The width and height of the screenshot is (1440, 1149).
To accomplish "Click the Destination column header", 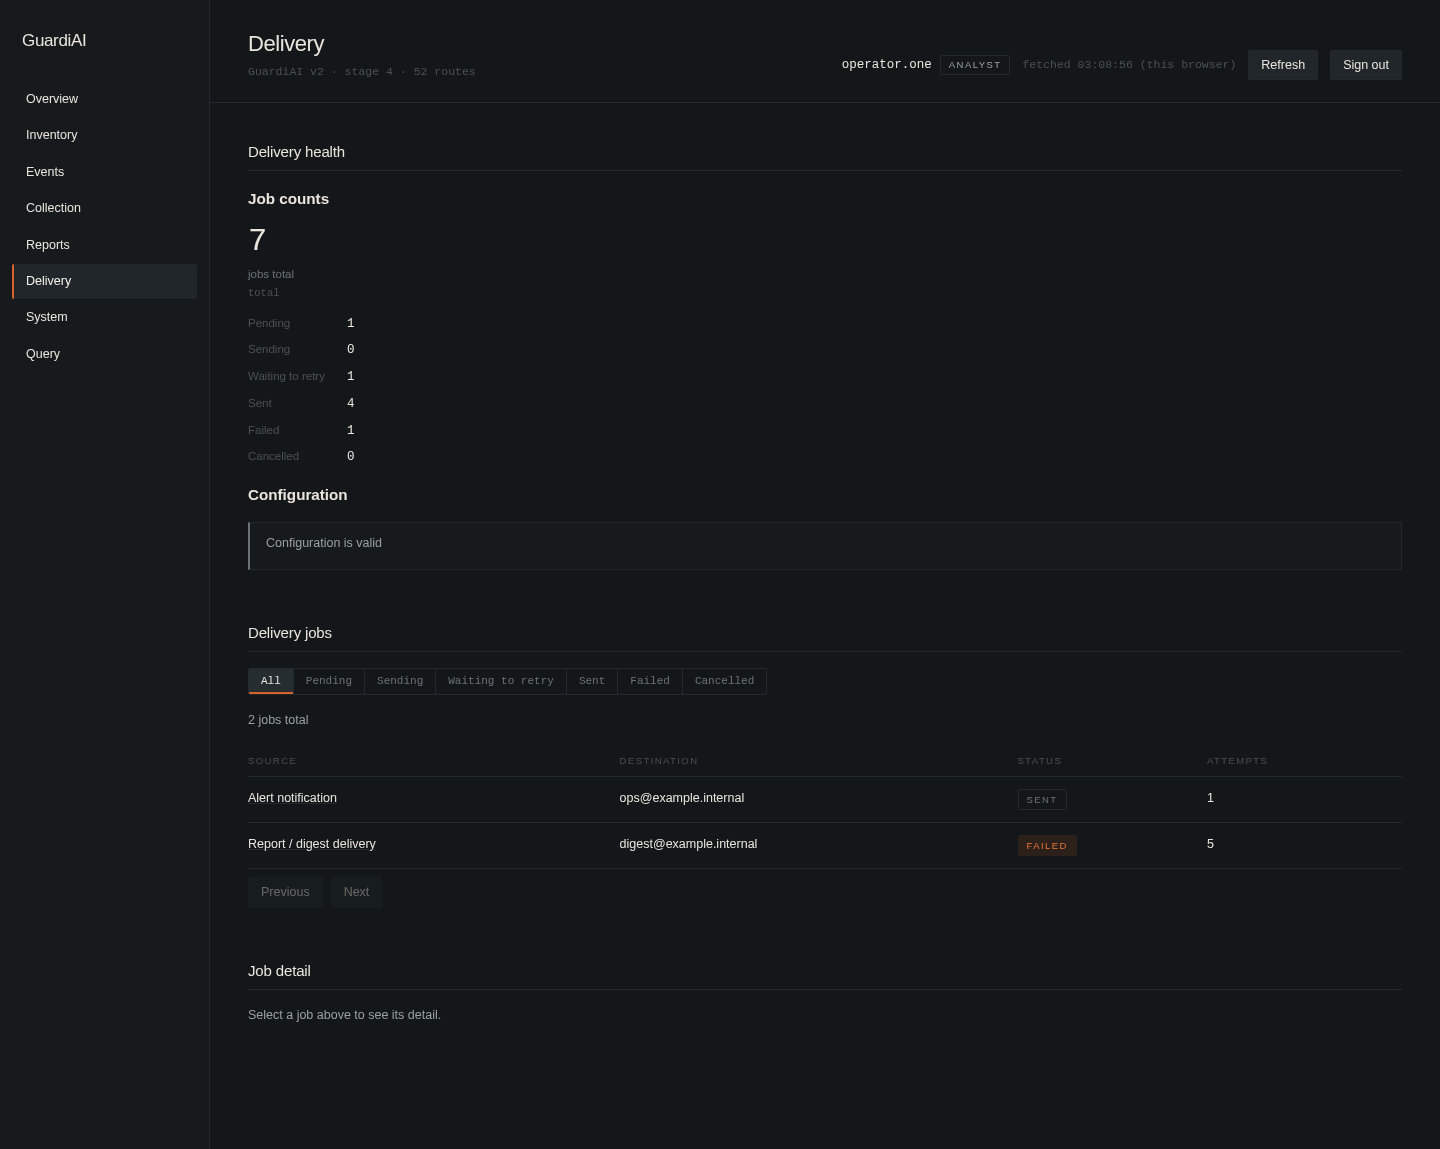I will point(659,761).
